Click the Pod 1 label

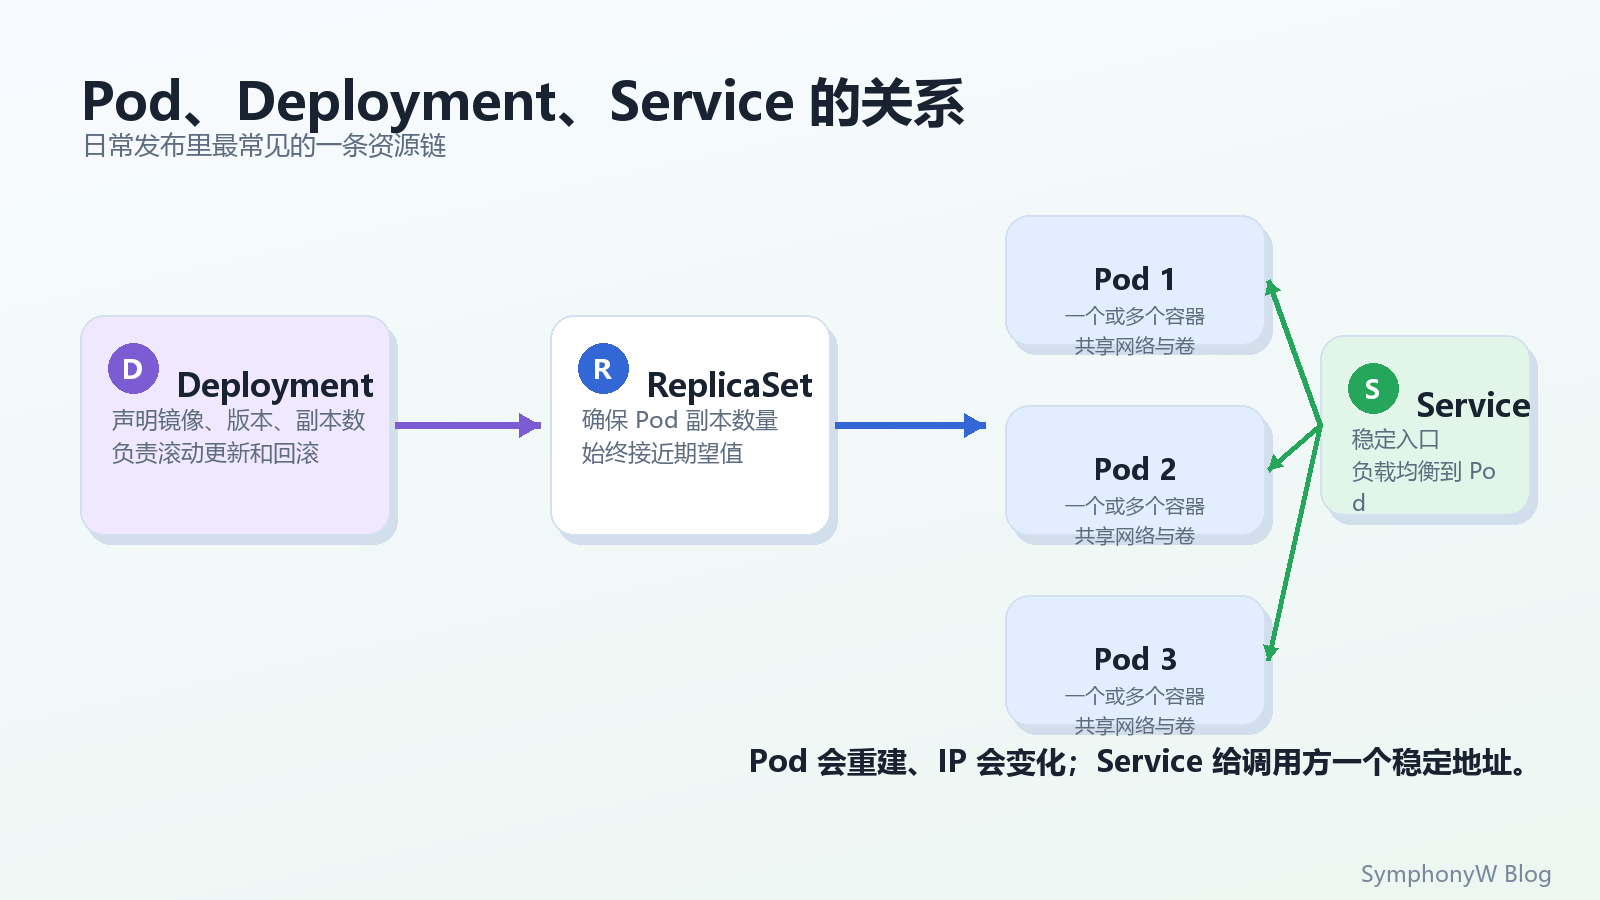pos(1135,279)
